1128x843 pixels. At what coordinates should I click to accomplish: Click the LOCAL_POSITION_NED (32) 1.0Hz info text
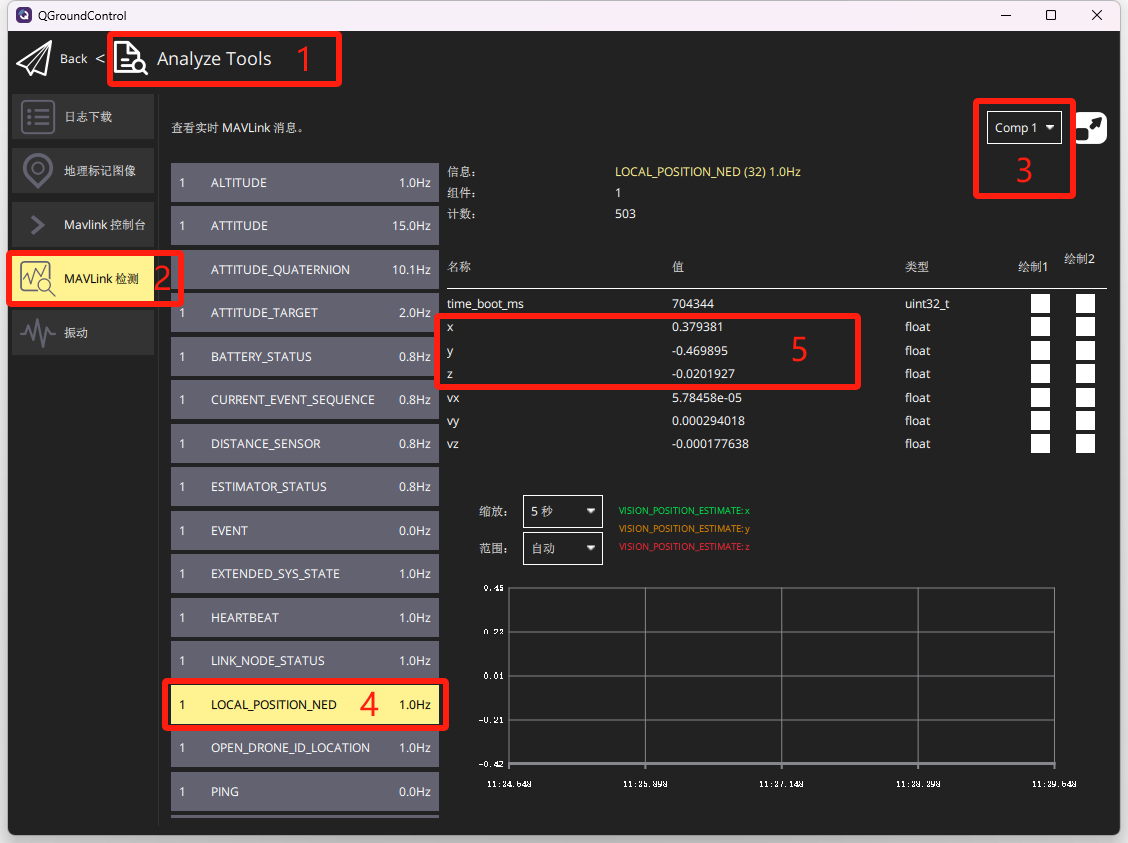click(708, 172)
